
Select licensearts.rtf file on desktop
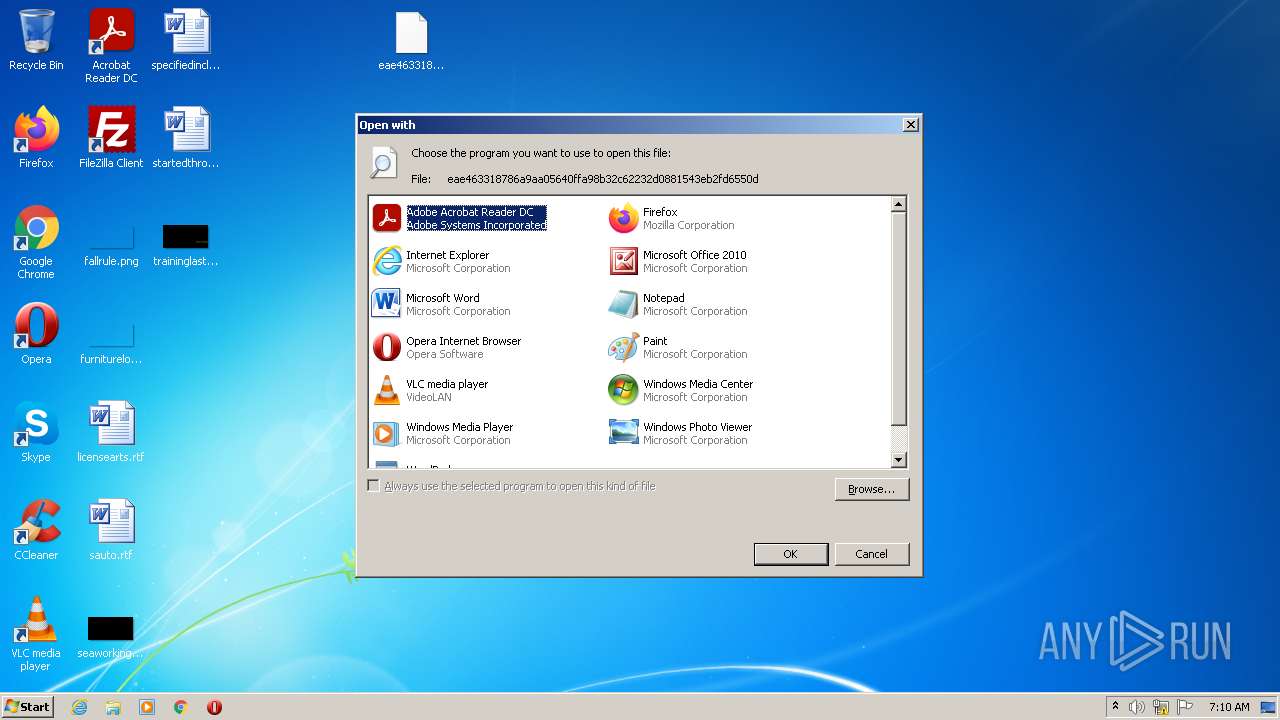pos(111,431)
